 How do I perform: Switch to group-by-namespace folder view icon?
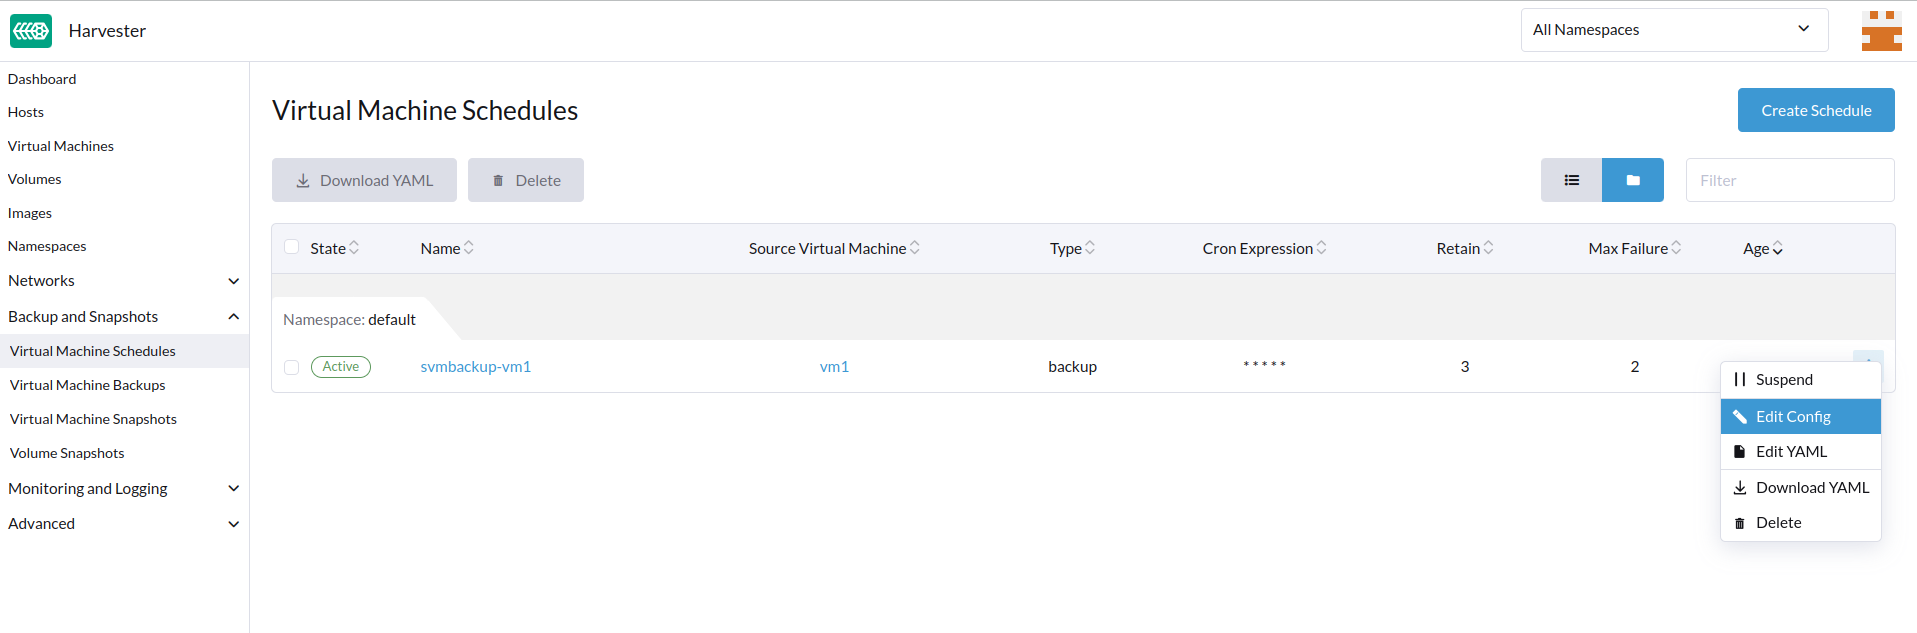(1632, 180)
